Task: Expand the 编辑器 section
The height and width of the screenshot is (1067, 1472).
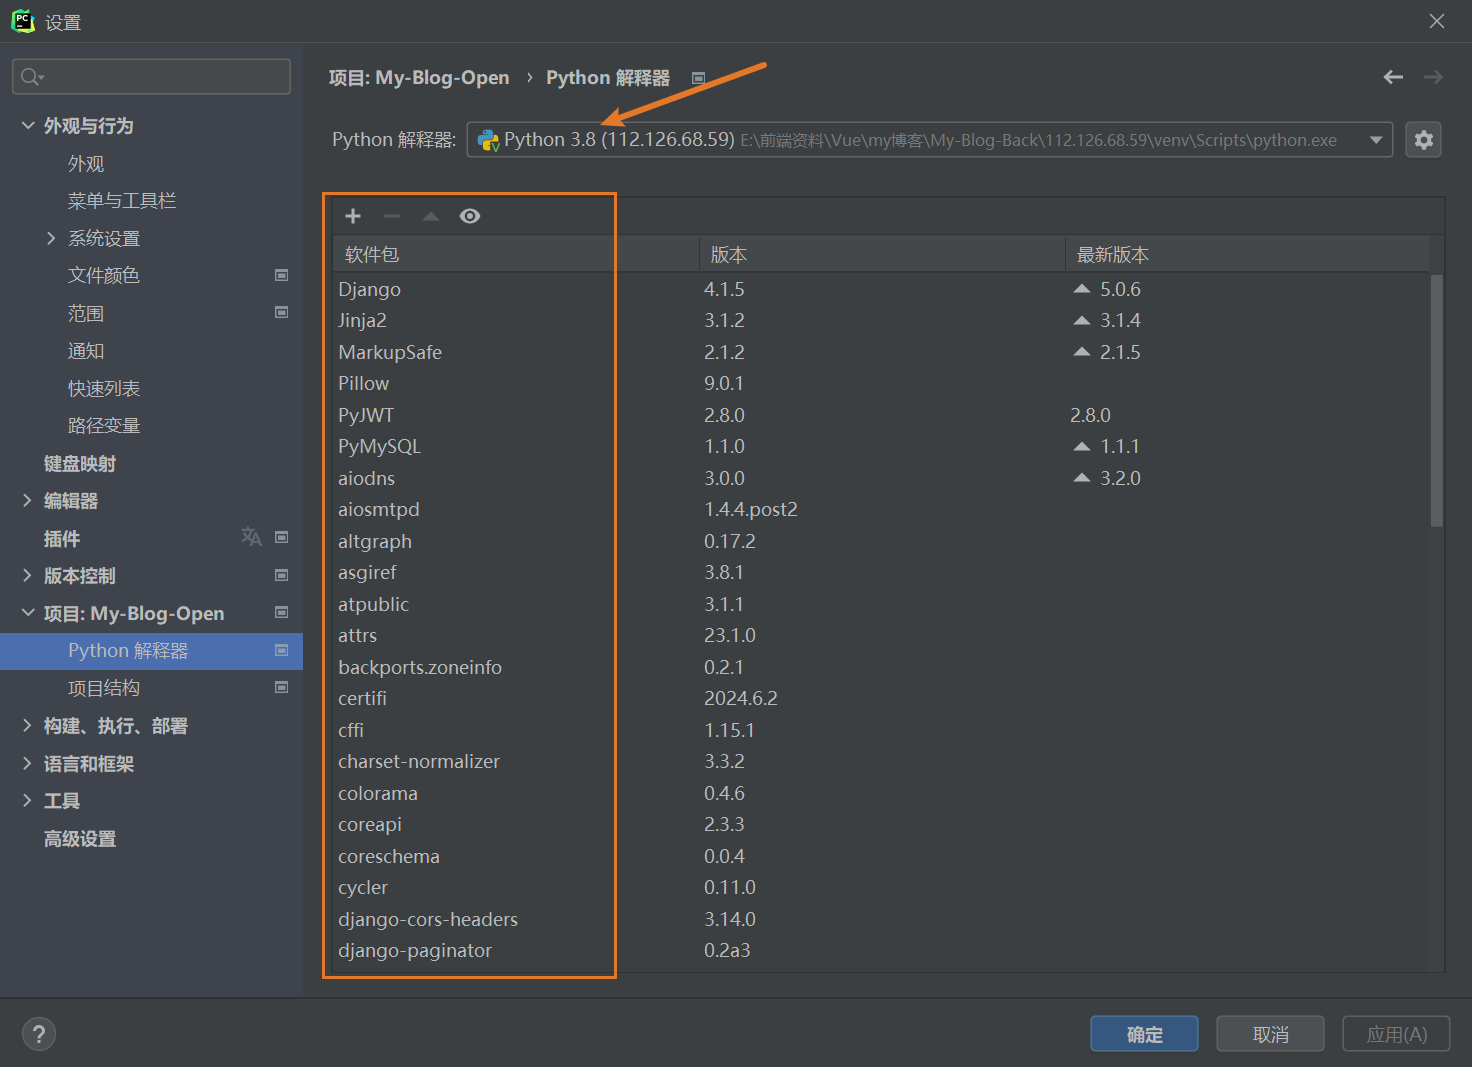Action: coord(27,500)
